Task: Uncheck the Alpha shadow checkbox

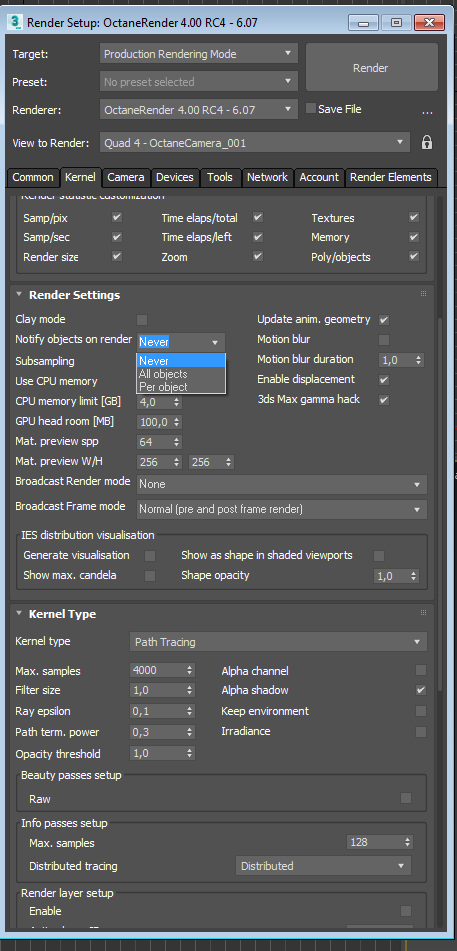Action: tap(421, 690)
